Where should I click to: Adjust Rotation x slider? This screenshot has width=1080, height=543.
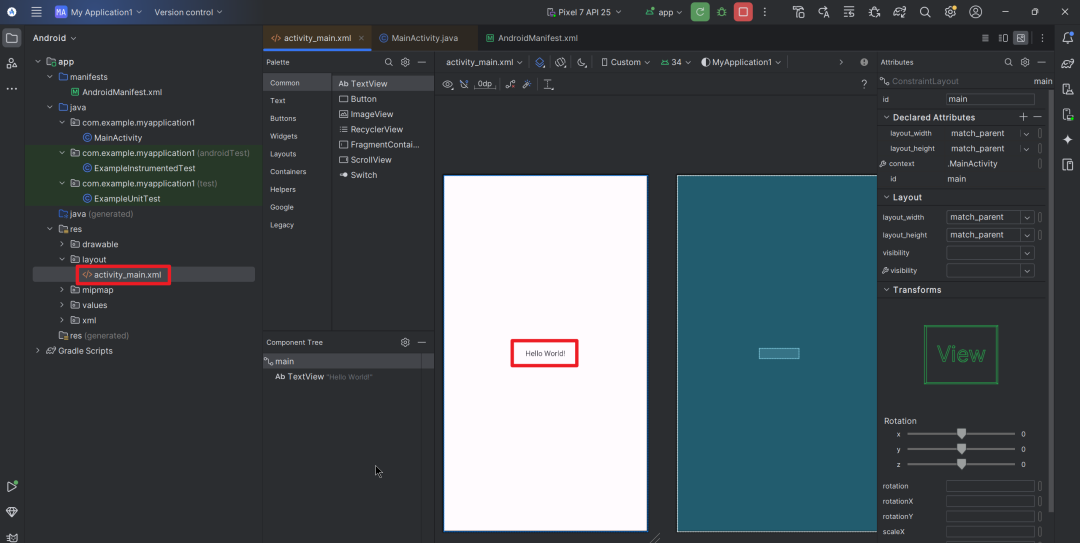click(961, 434)
